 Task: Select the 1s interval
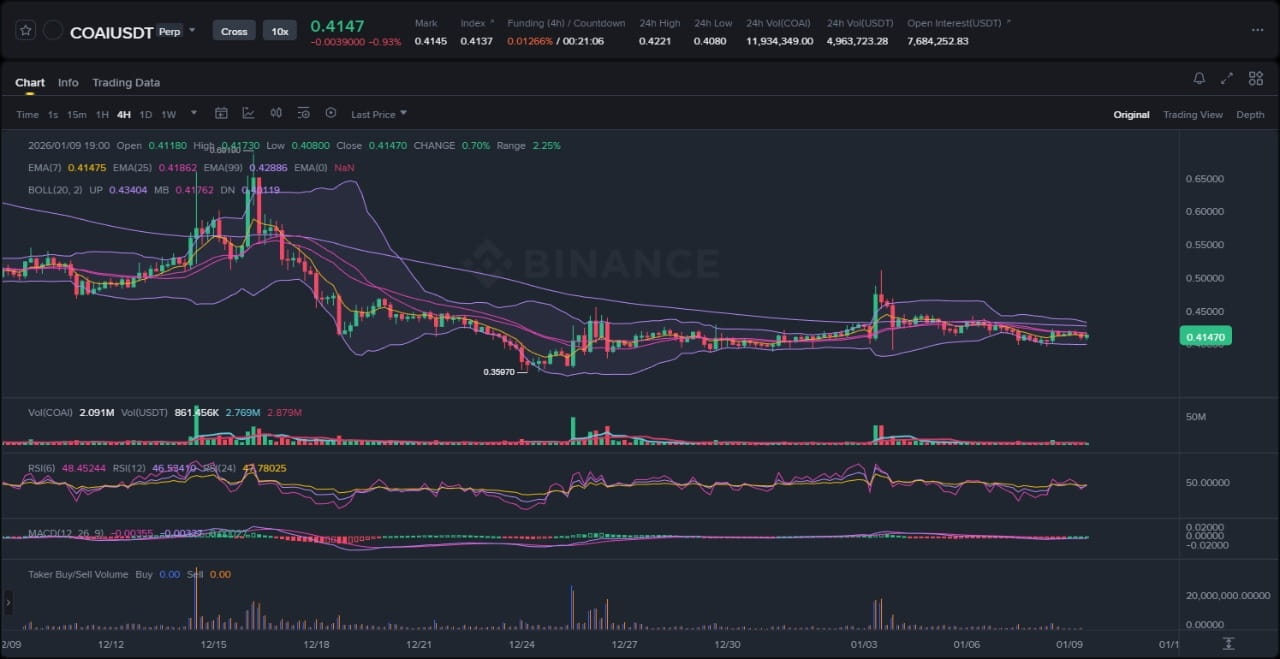[53, 114]
